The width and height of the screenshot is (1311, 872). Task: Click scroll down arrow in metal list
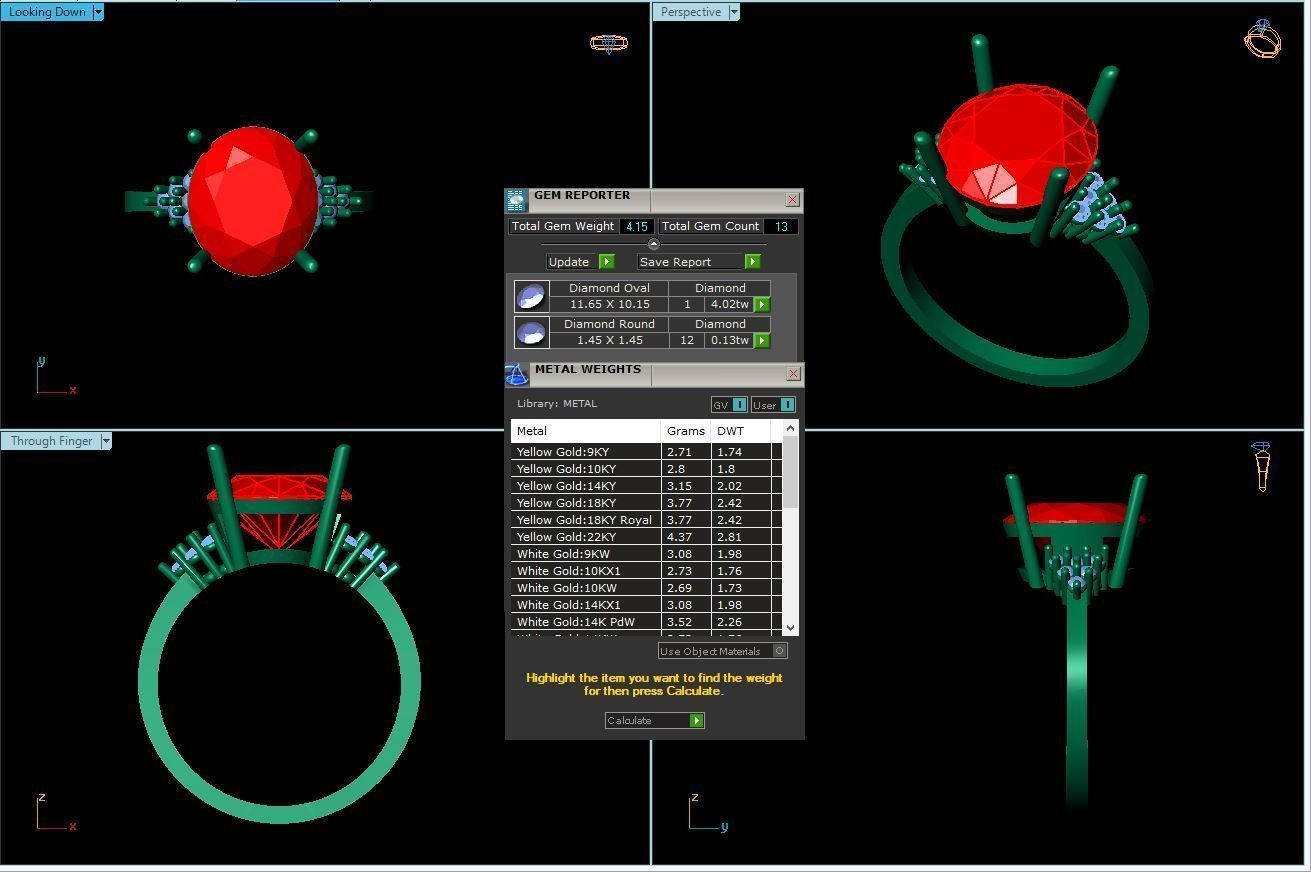791,627
